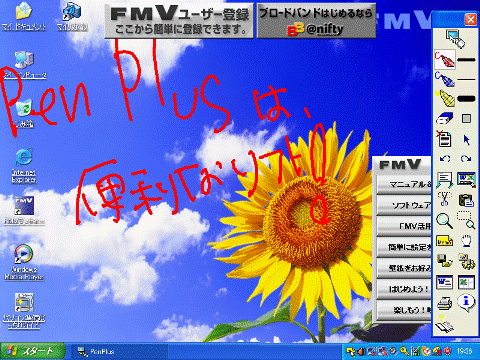Select the red pen tool
The image size is (480, 360).
coord(445,60)
